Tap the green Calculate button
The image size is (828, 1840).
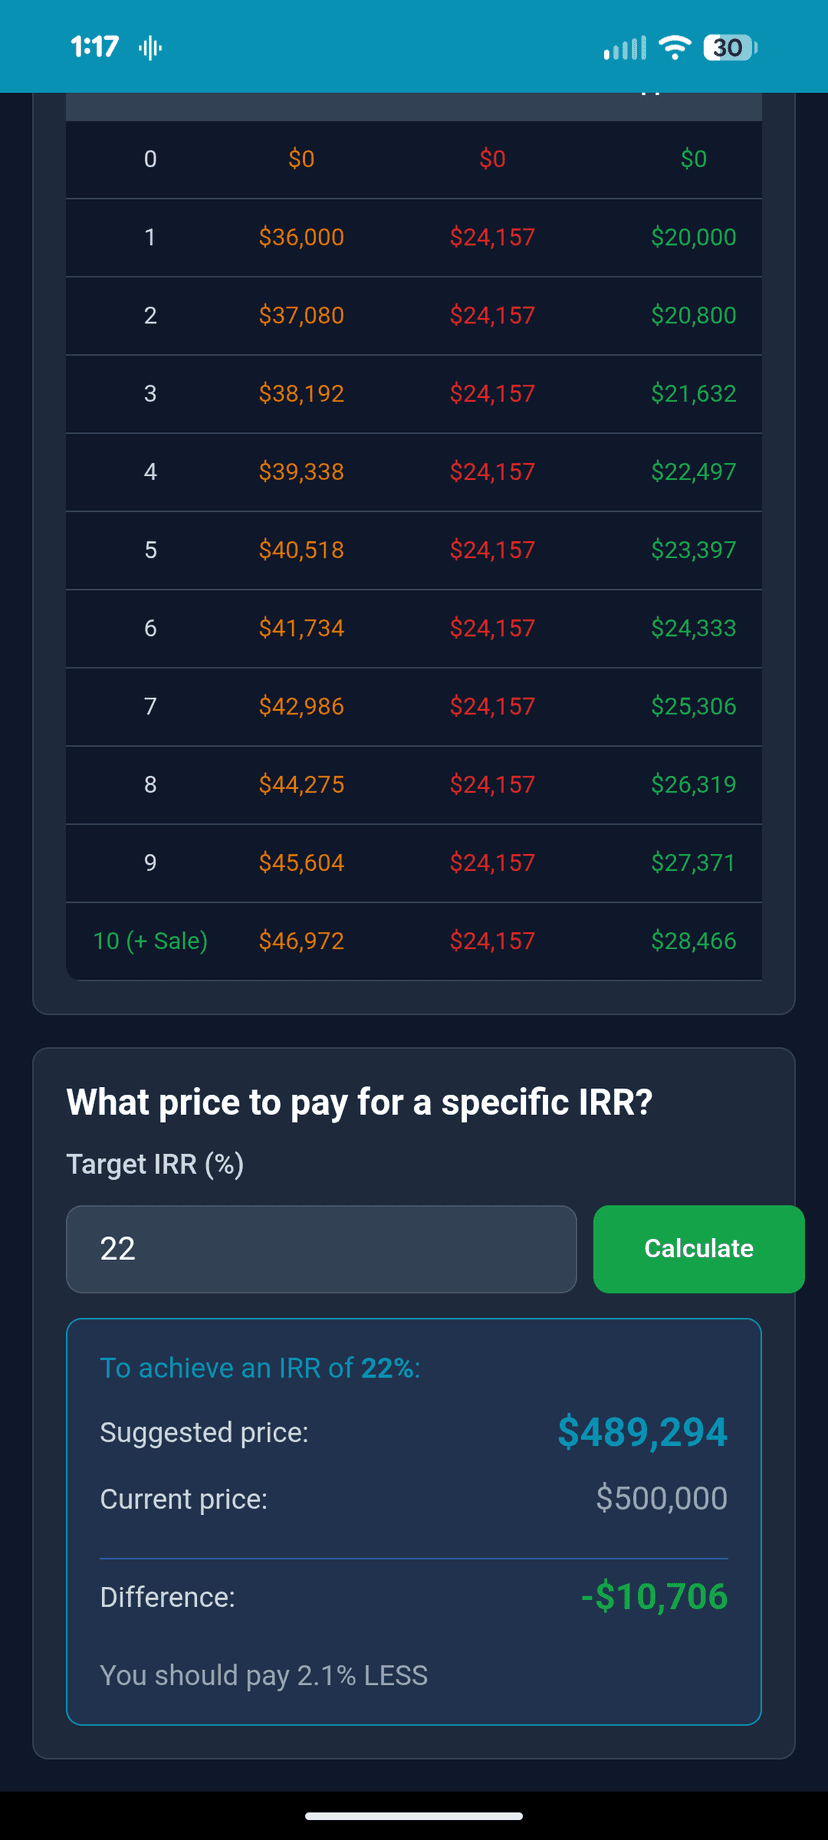click(698, 1249)
